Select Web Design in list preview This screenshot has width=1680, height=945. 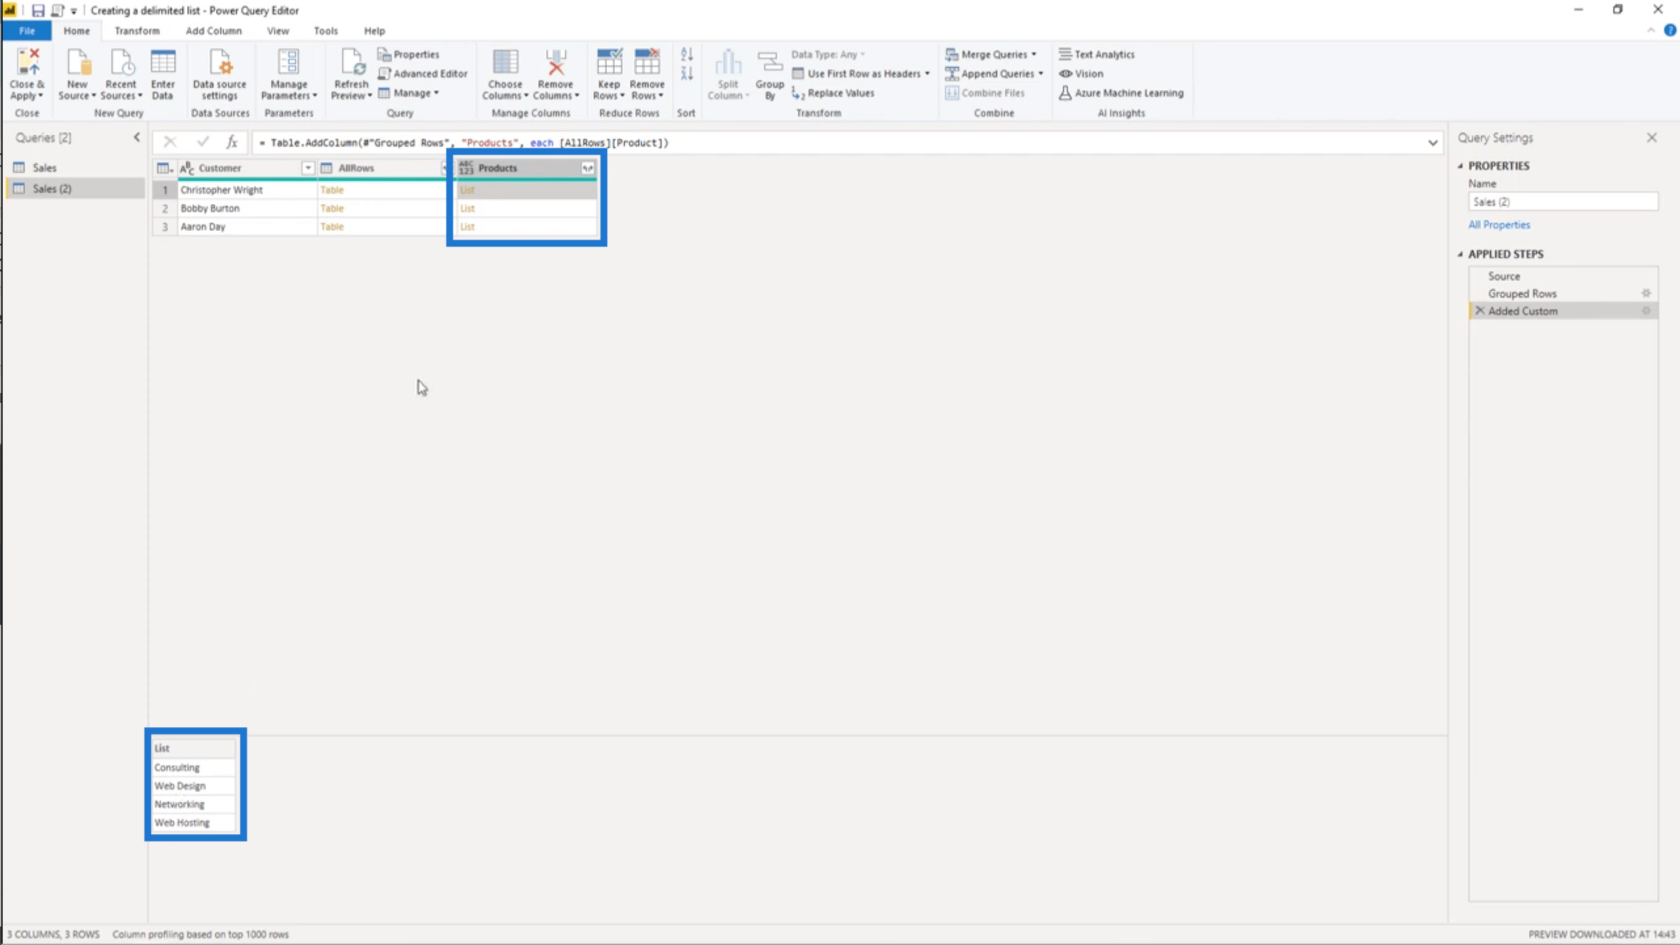[x=194, y=786]
